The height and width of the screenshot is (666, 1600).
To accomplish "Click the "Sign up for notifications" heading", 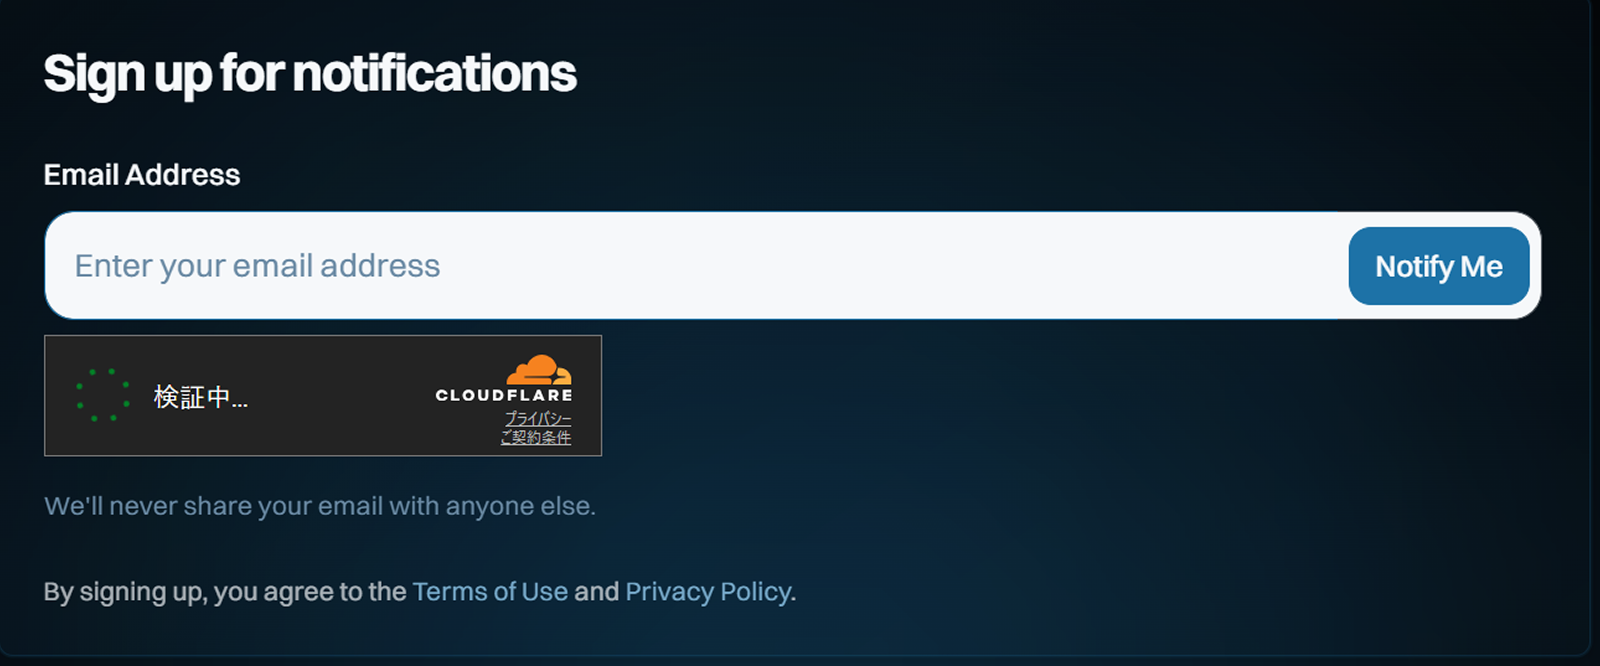I will [310, 74].
